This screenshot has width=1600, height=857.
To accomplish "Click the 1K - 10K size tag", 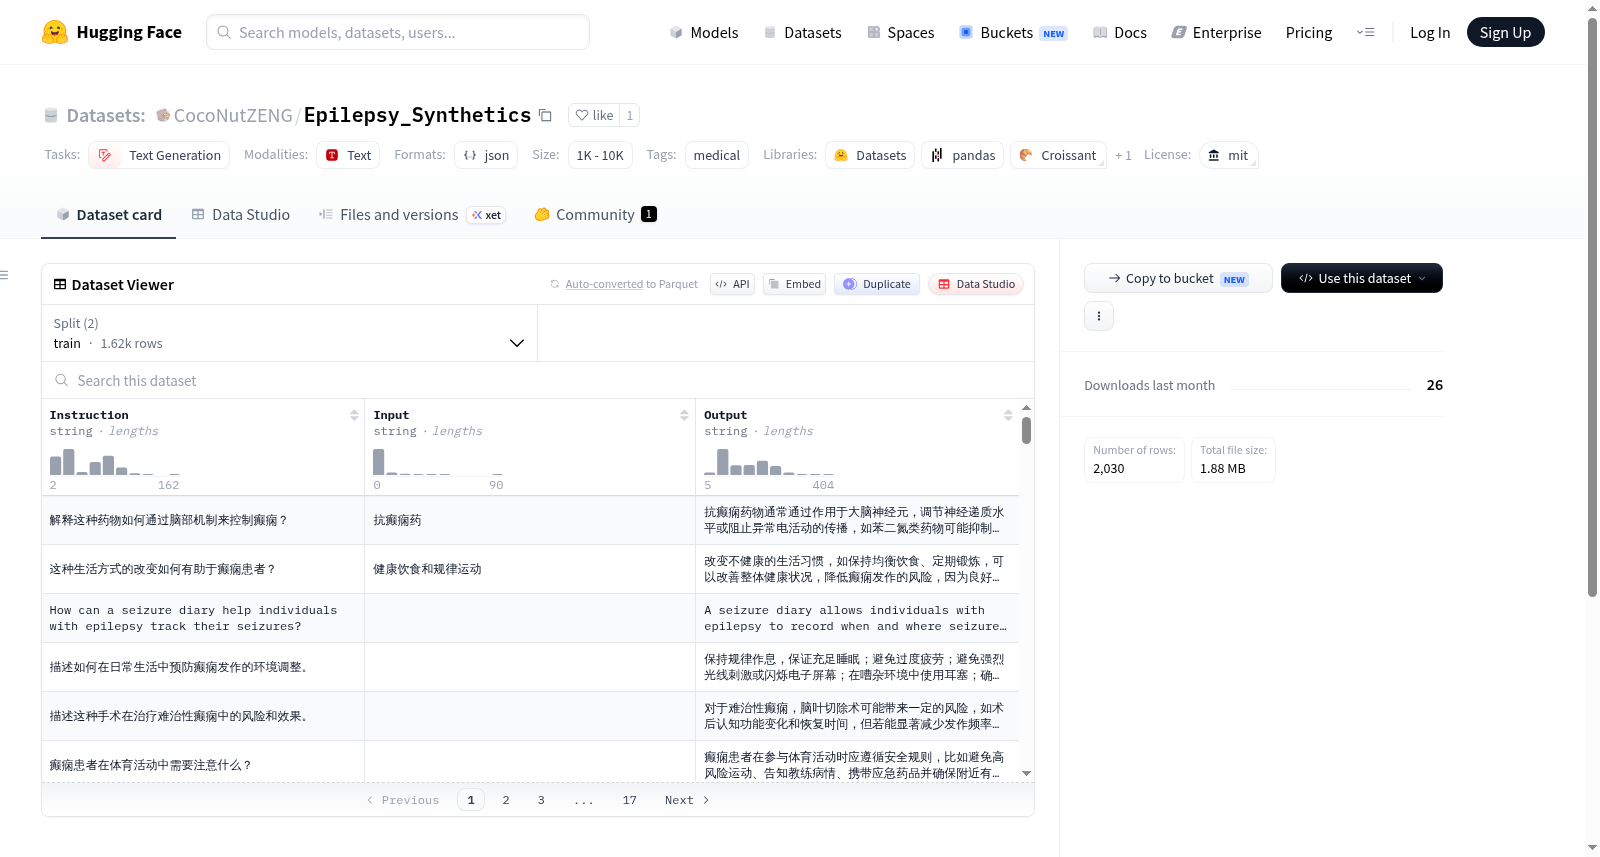I will [x=600, y=155].
